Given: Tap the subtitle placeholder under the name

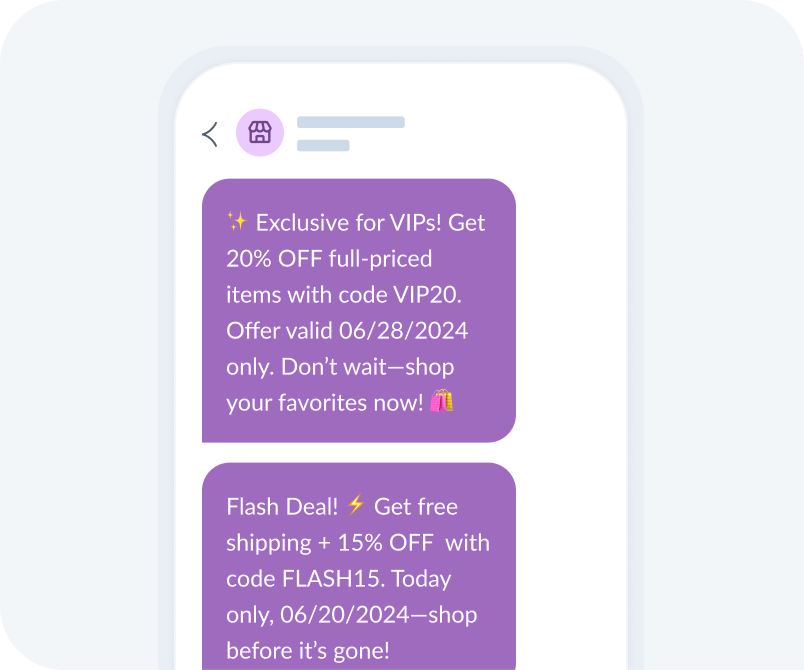Looking at the screenshot, I should click(322, 146).
